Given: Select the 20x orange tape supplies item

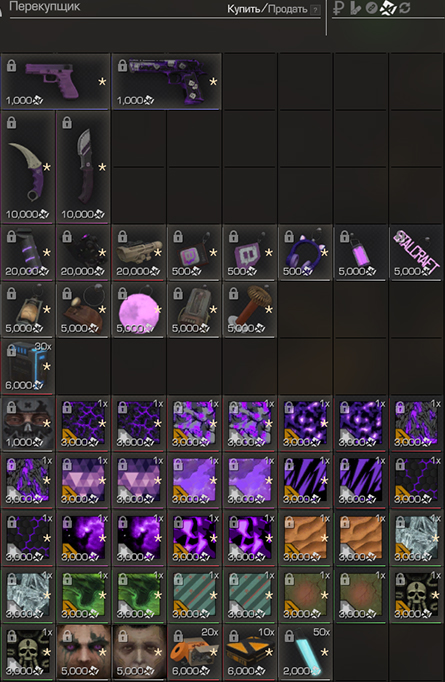Looking at the screenshot, I should click(x=194, y=652).
